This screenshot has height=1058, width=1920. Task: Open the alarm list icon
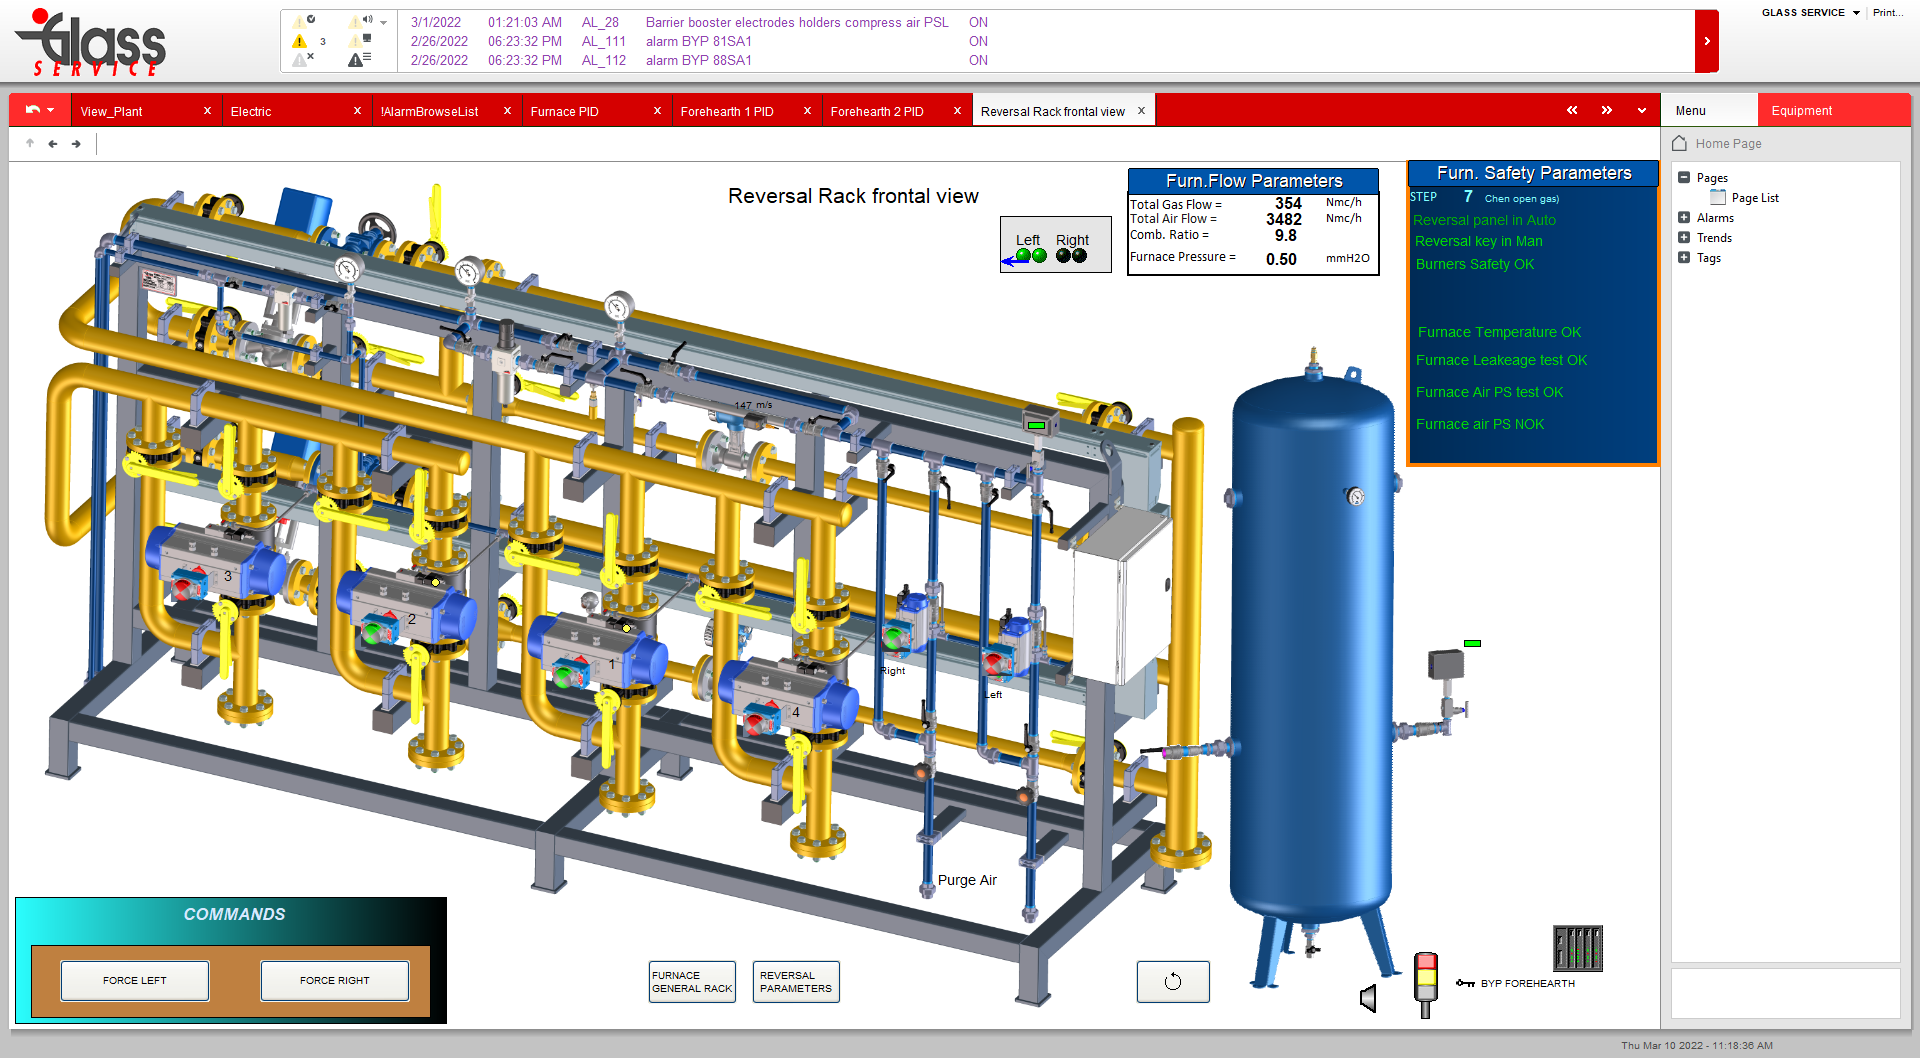pos(359,60)
